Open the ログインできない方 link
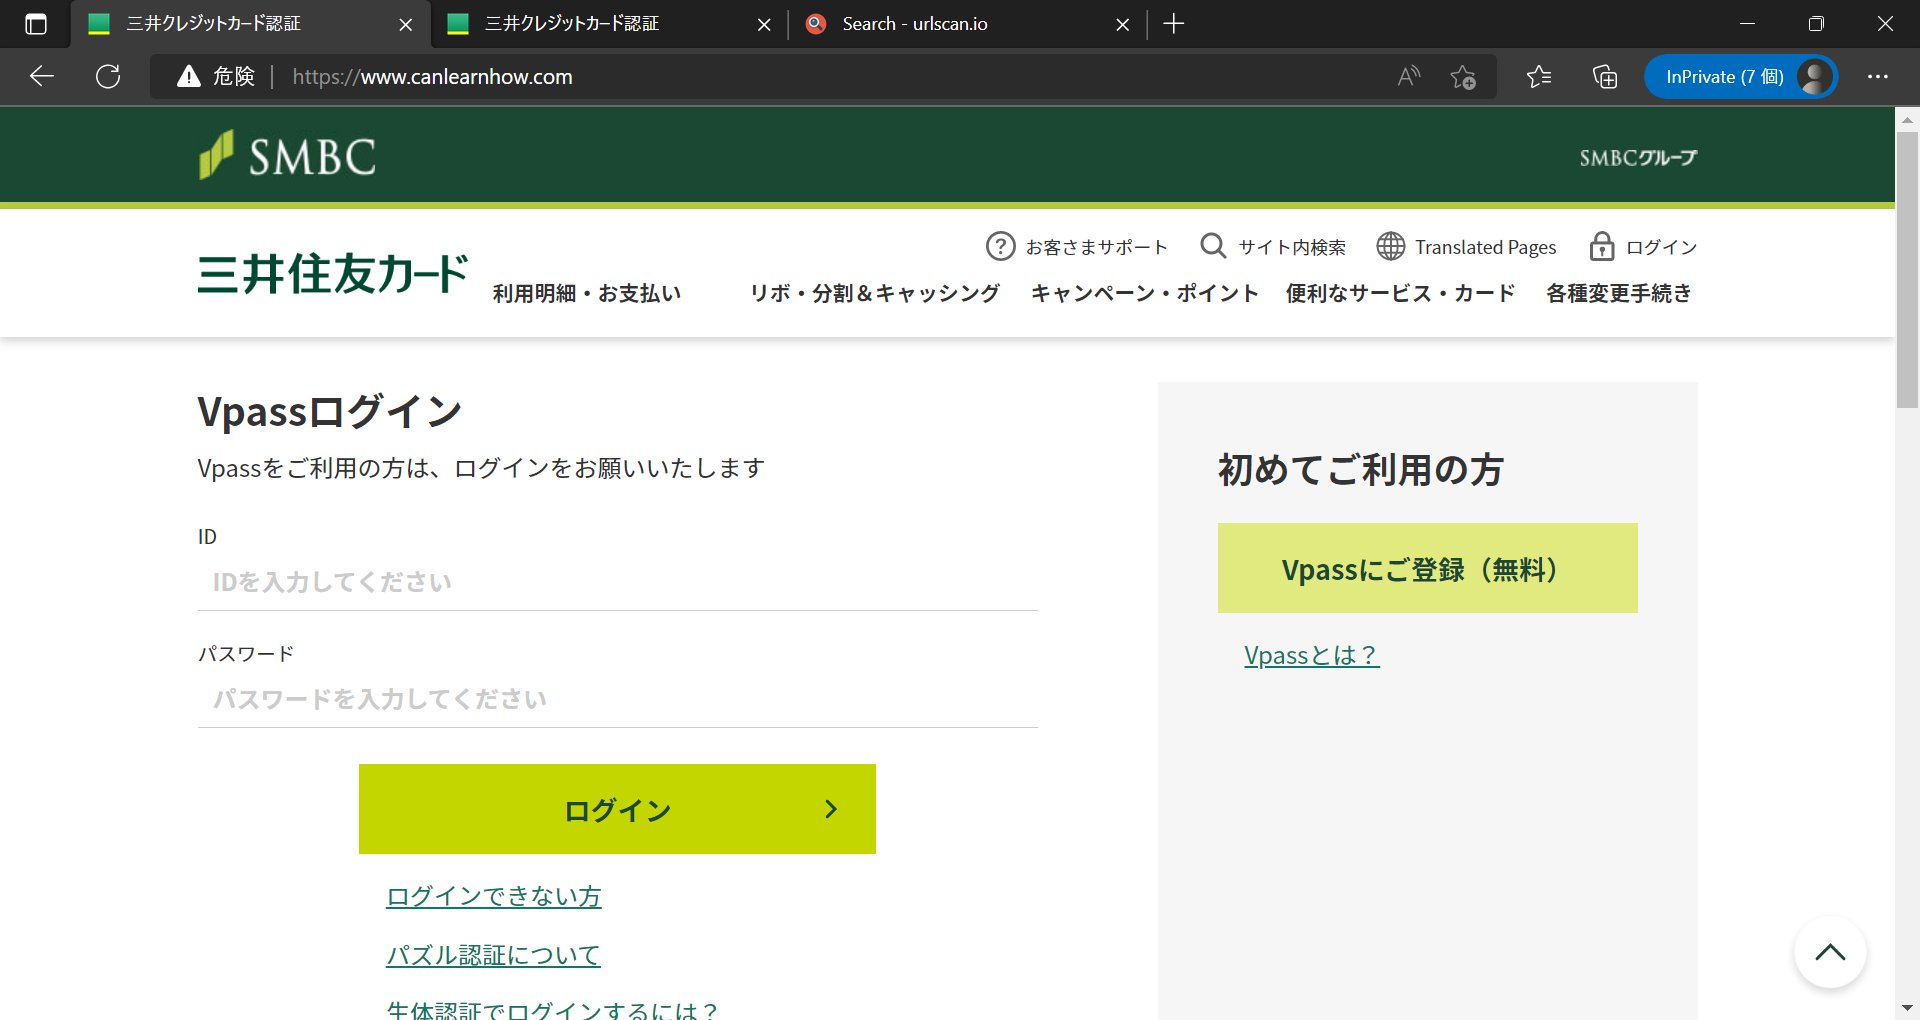Image resolution: width=1920 pixels, height=1020 pixels. click(494, 896)
